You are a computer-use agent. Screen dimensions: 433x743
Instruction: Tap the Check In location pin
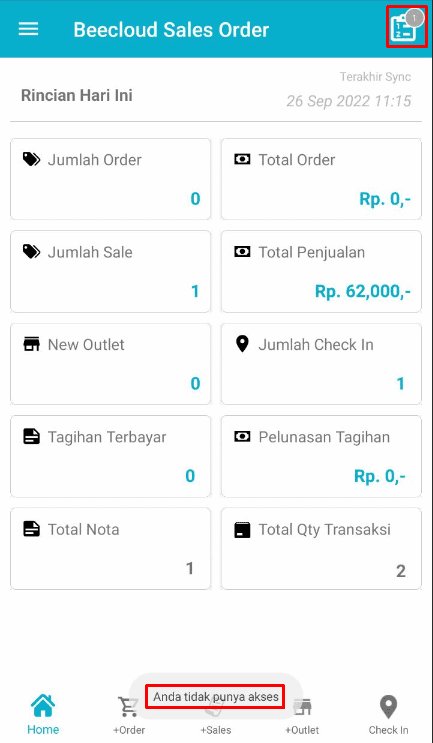coord(388,707)
